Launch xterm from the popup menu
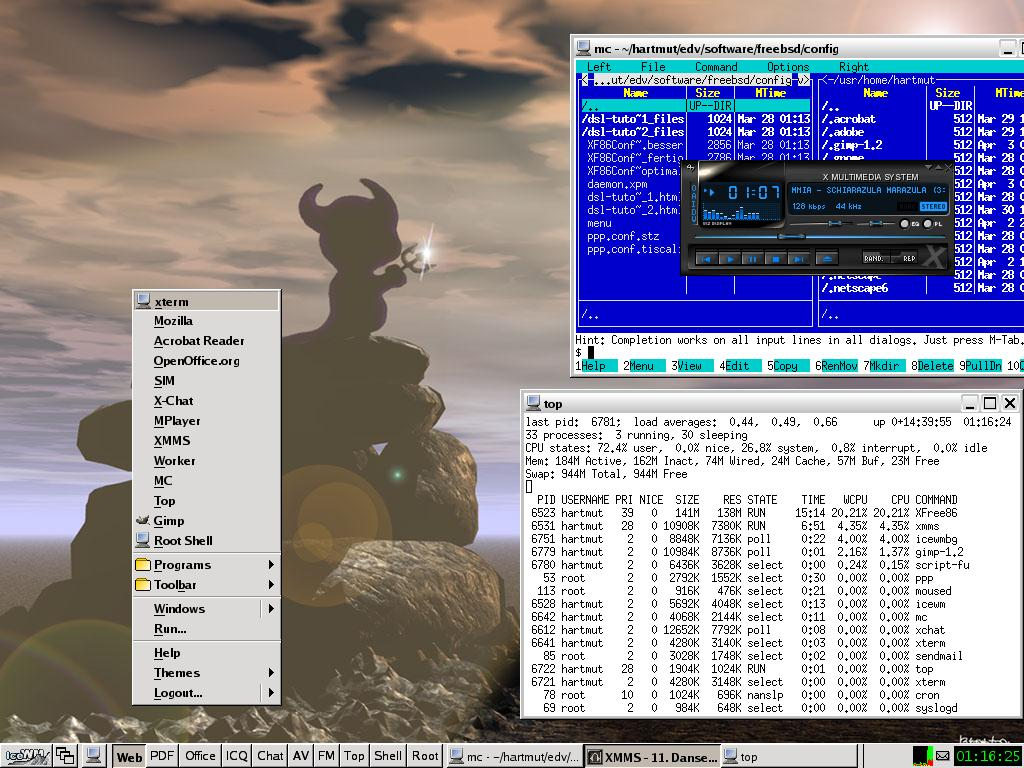This screenshot has height=768, width=1024. tap(206, 302)
